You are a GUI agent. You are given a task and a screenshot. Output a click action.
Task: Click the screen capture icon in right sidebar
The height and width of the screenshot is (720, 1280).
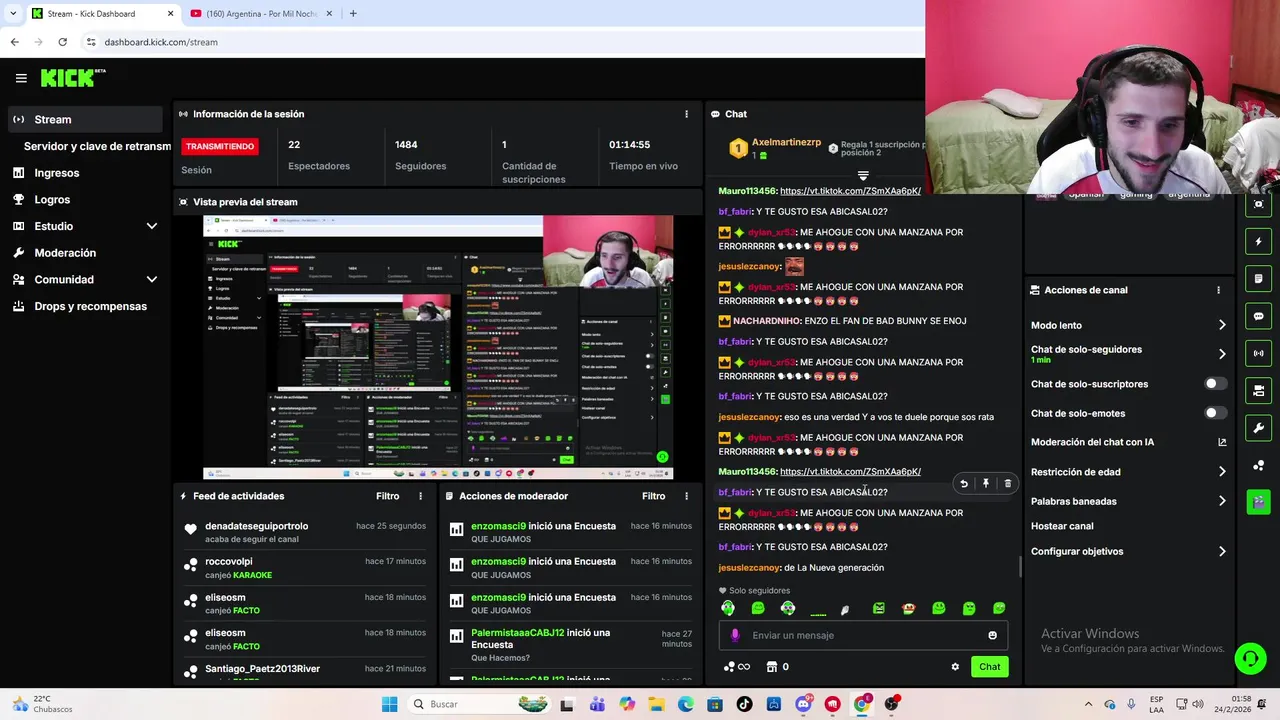point(1258,204)
